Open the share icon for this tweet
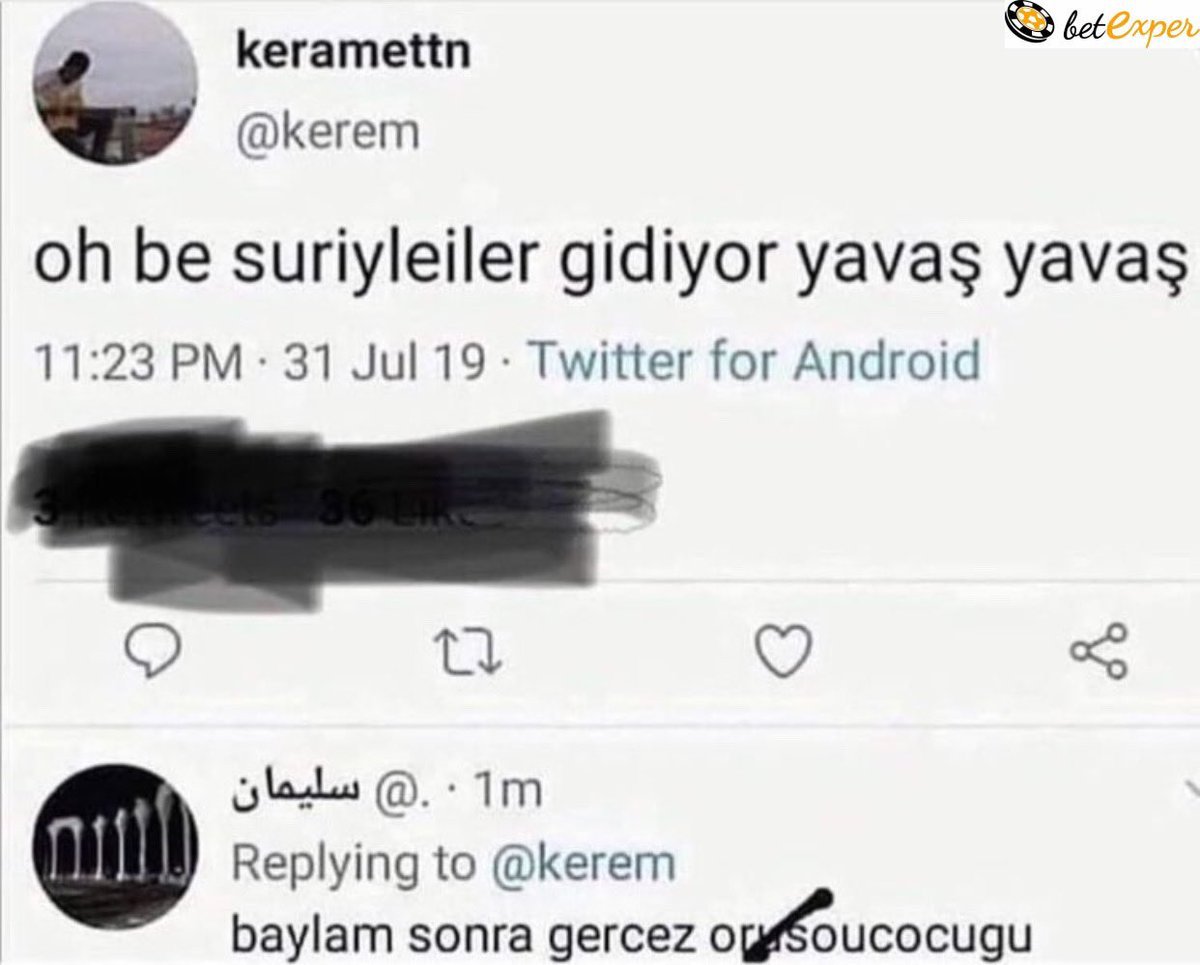 click(1098, 650)
